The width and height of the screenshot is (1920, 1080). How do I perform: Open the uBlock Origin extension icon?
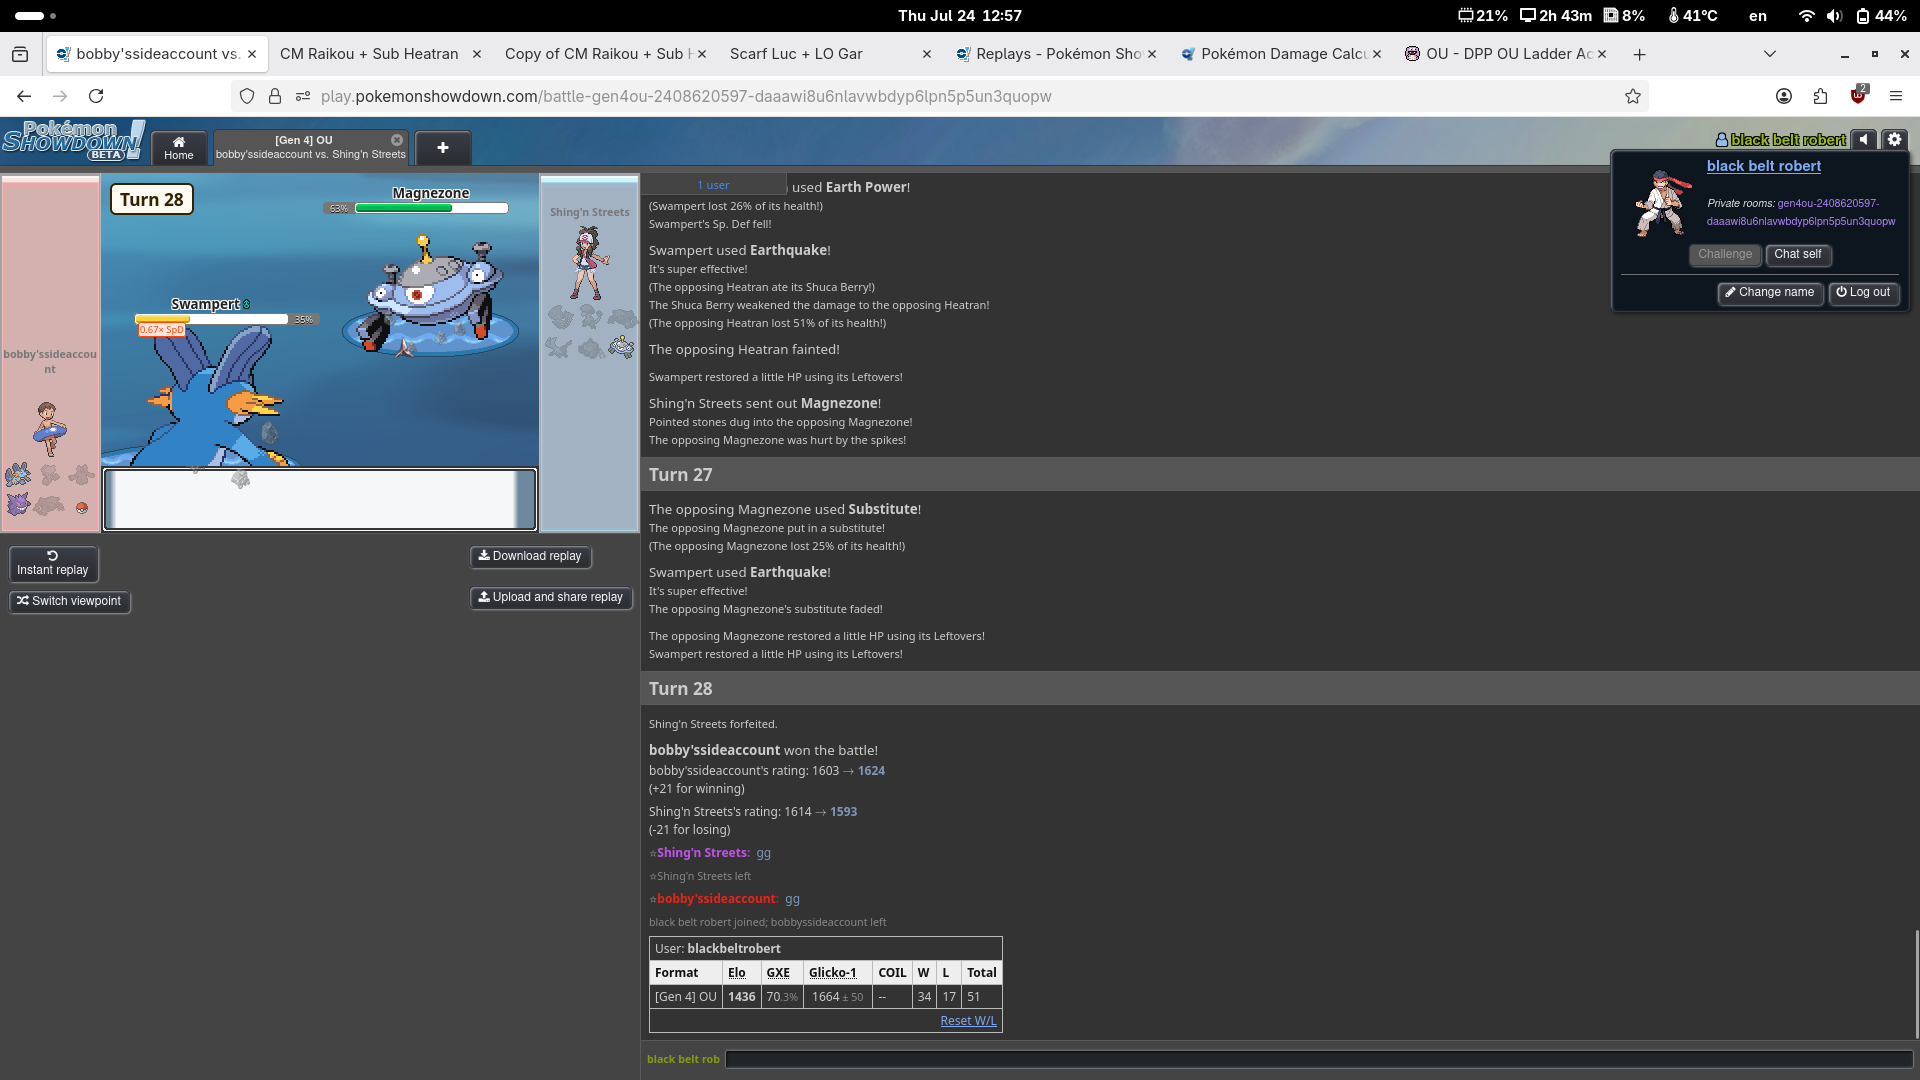(x=1858, y=96)
